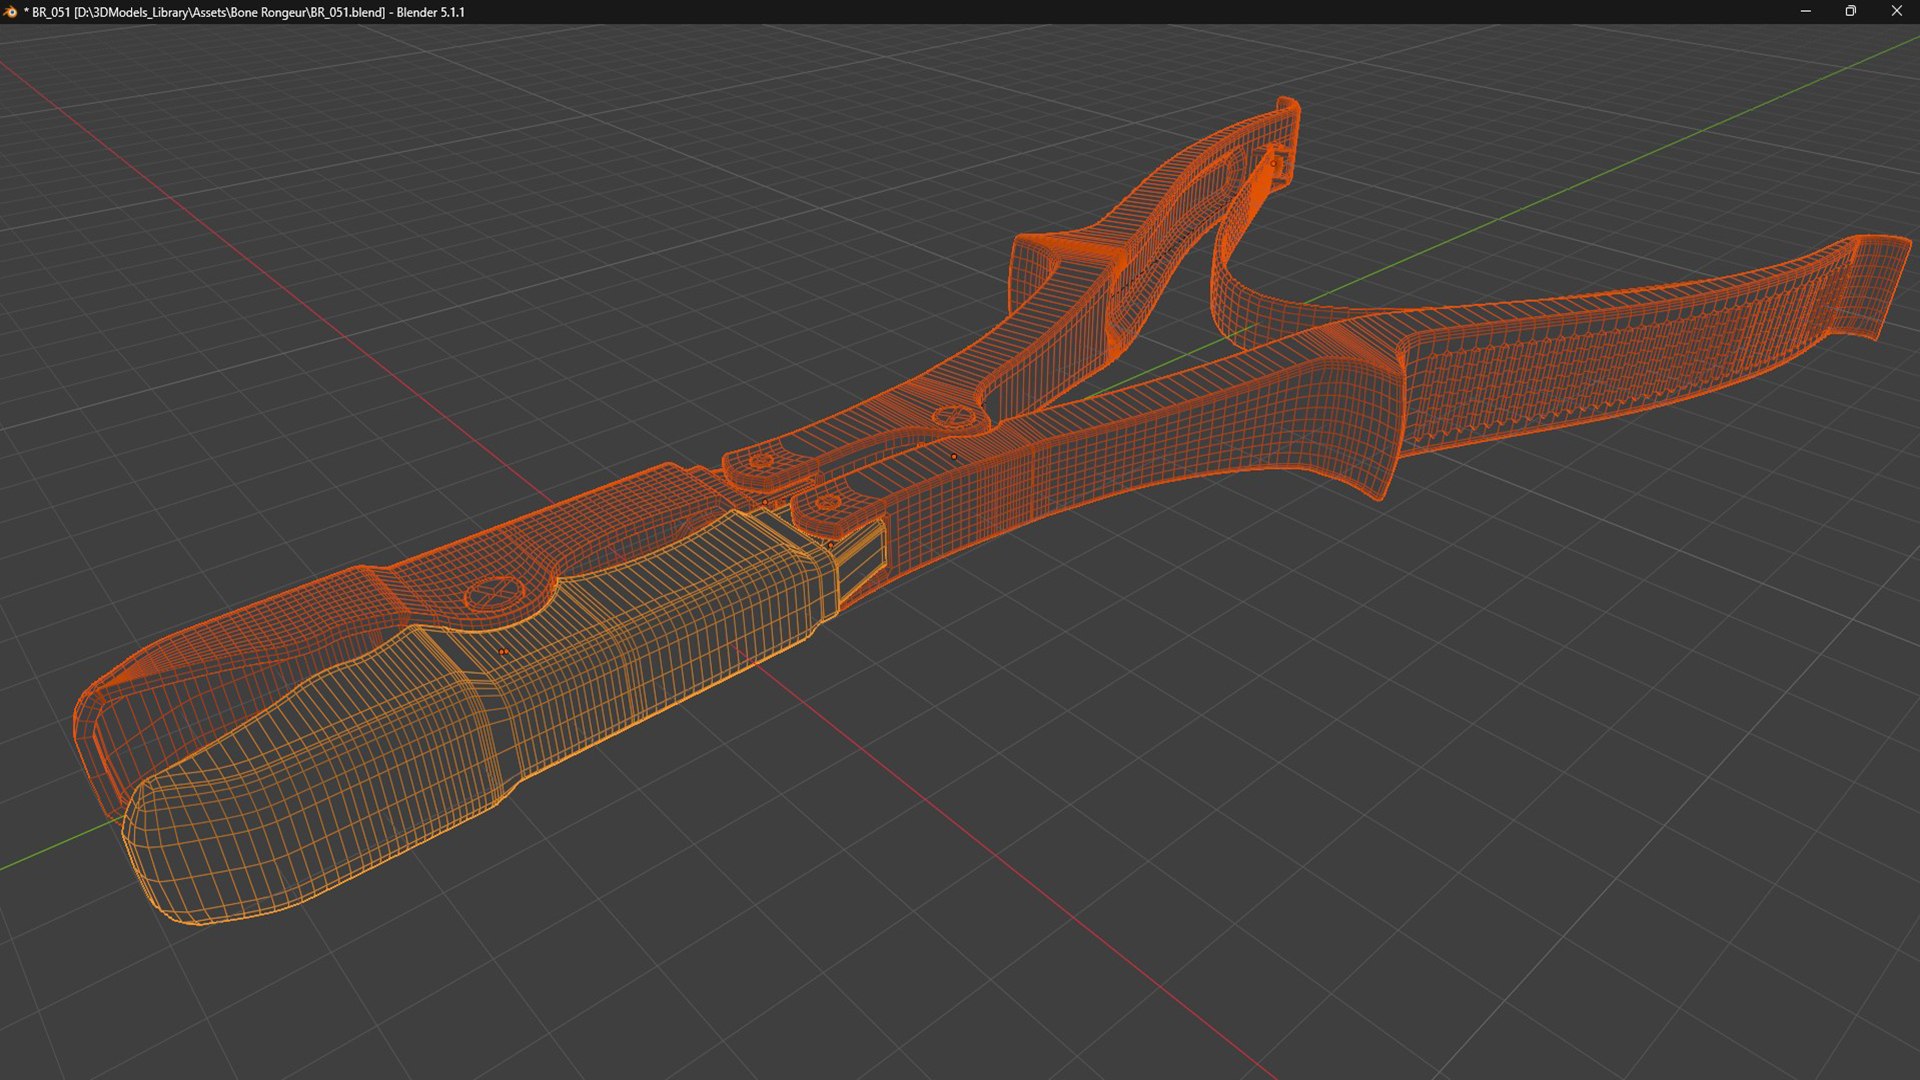The image size is (1920, 1080).
Task: Click the BR_051 title bar text
Action: pyautogui.click(x=244, y=12)
